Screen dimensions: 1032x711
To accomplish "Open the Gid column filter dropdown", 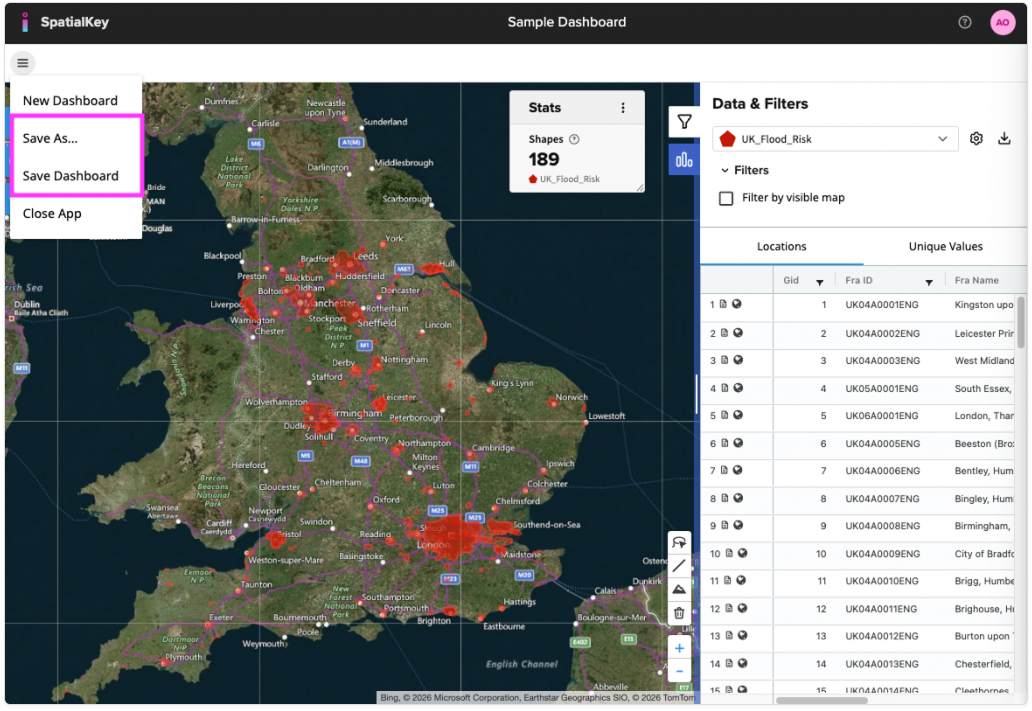I will (x=822, y=280).
